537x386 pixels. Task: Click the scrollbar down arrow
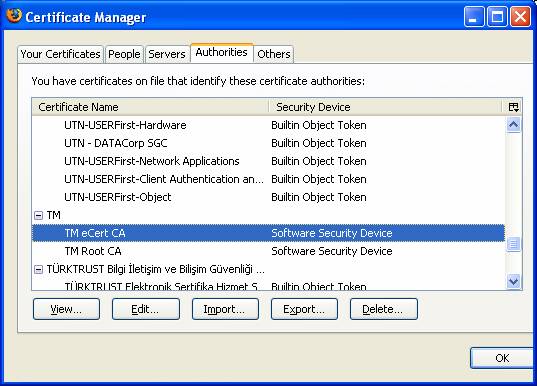[513, 282]
